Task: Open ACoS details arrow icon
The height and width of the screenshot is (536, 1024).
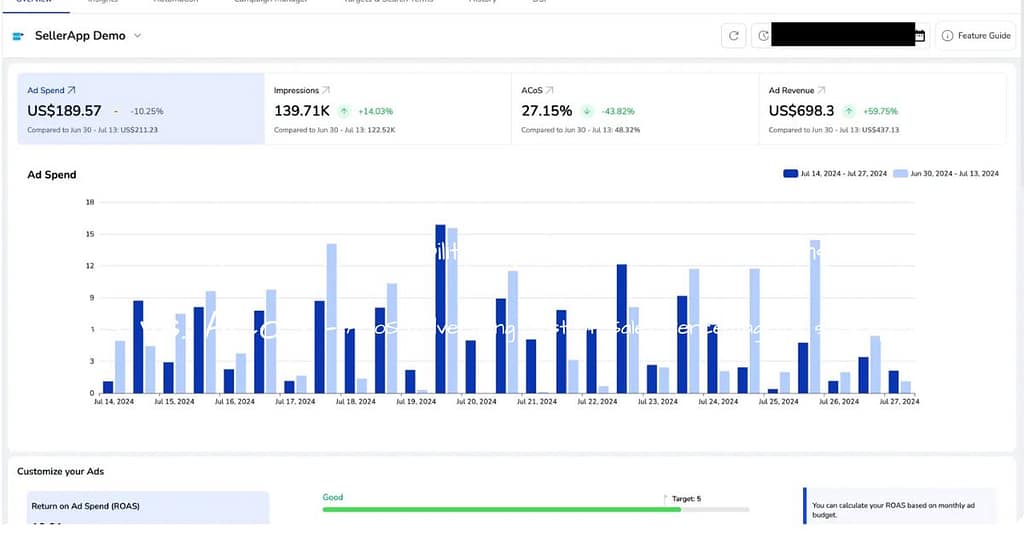Action: (x=550, y=90)
